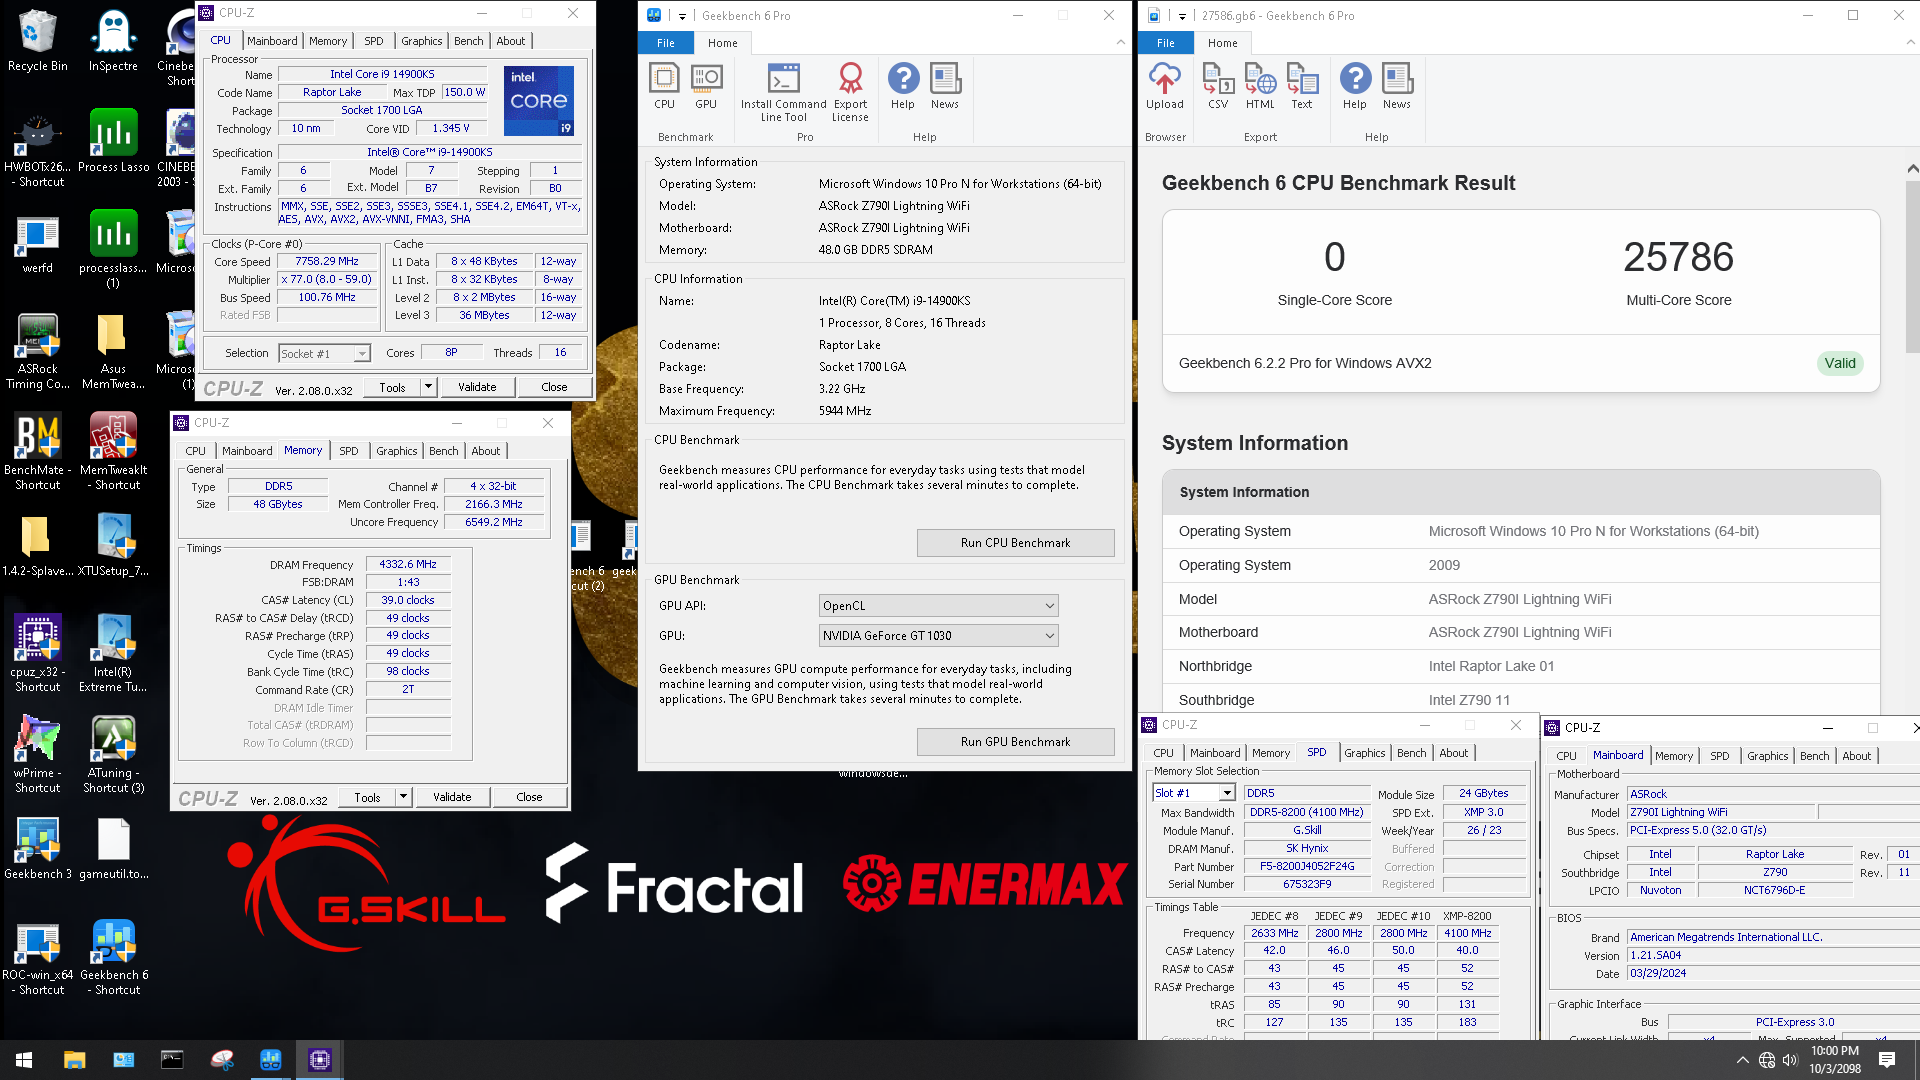Click Validate in top CPU-Z window
Screen dimensions: 1920x1080
pyautogui.click(x=477, y=387)
